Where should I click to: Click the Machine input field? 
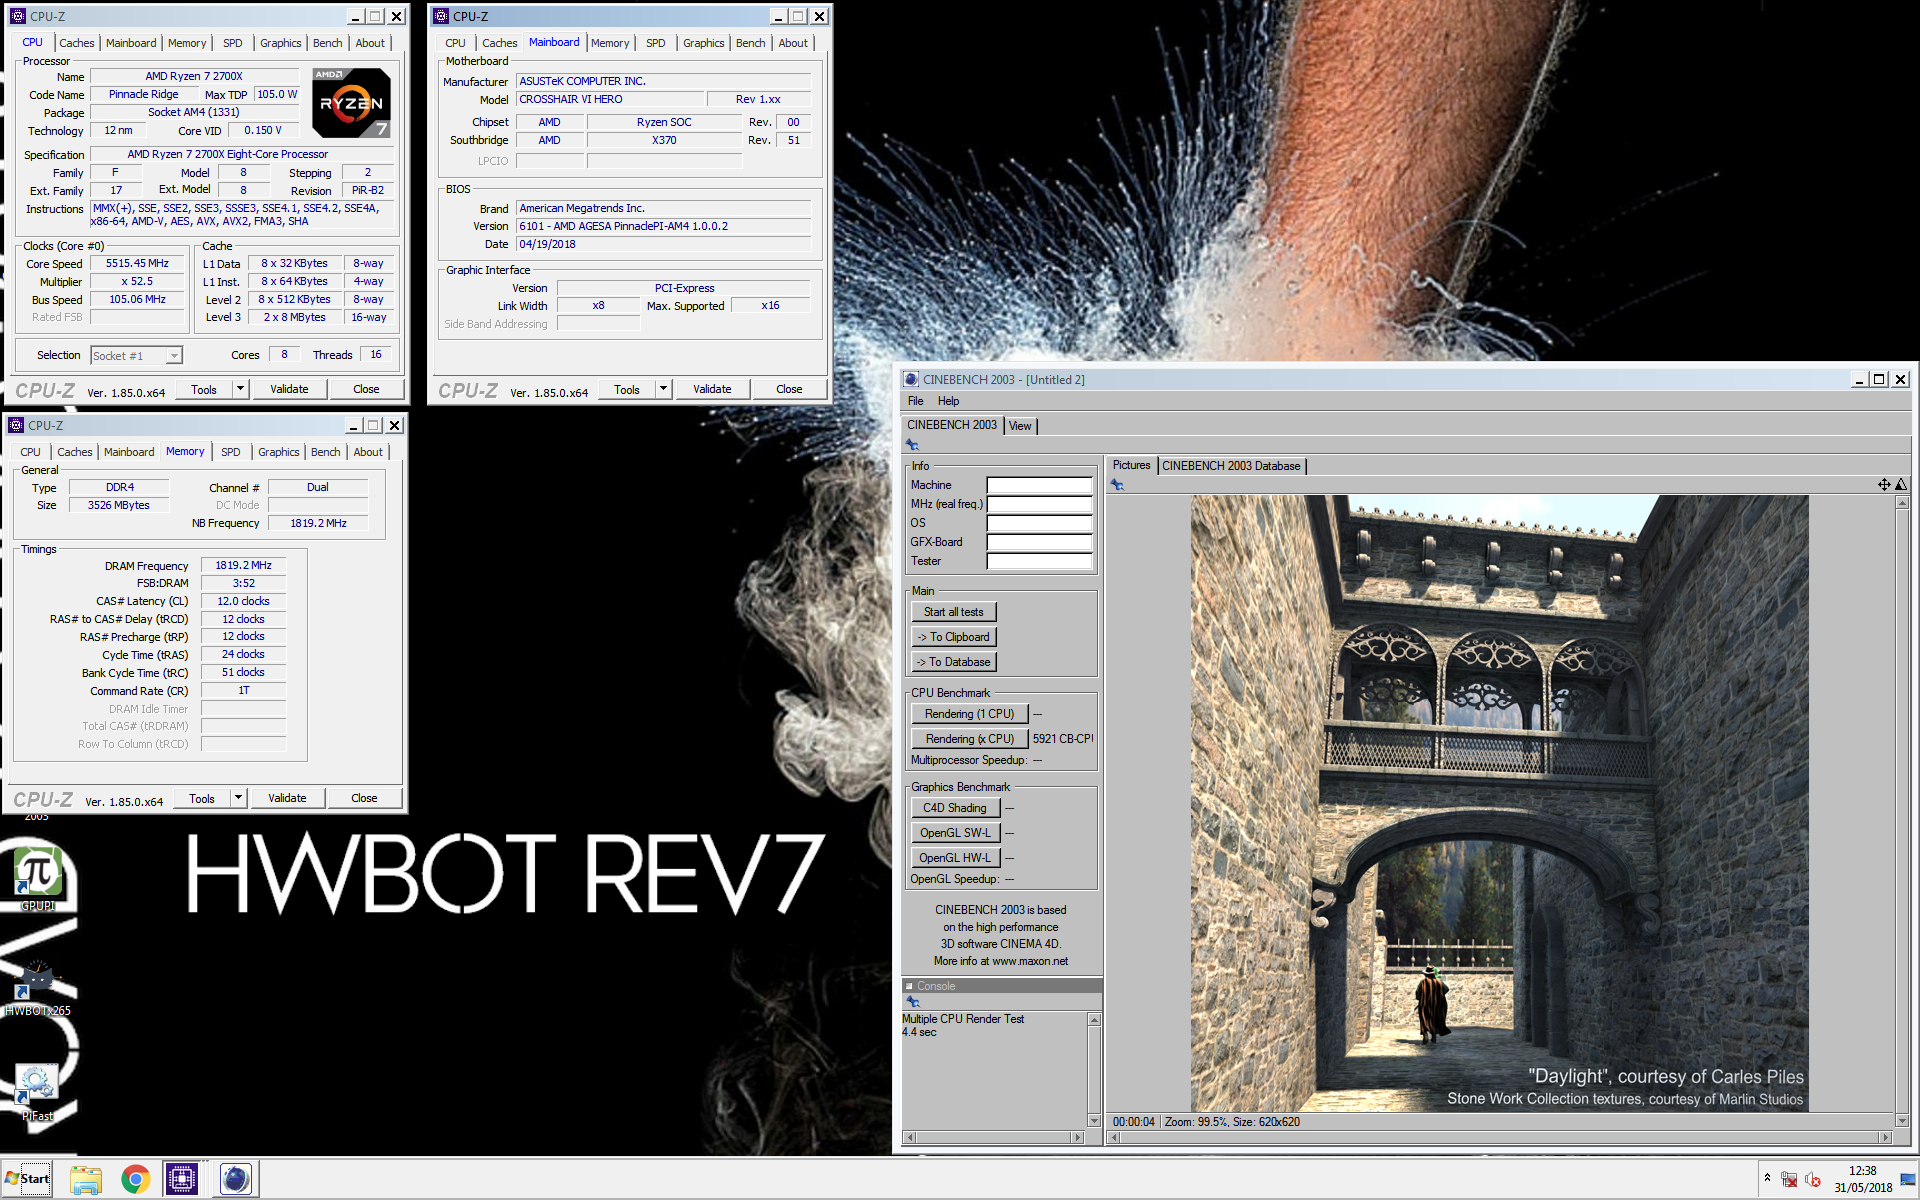(1039, 485)
